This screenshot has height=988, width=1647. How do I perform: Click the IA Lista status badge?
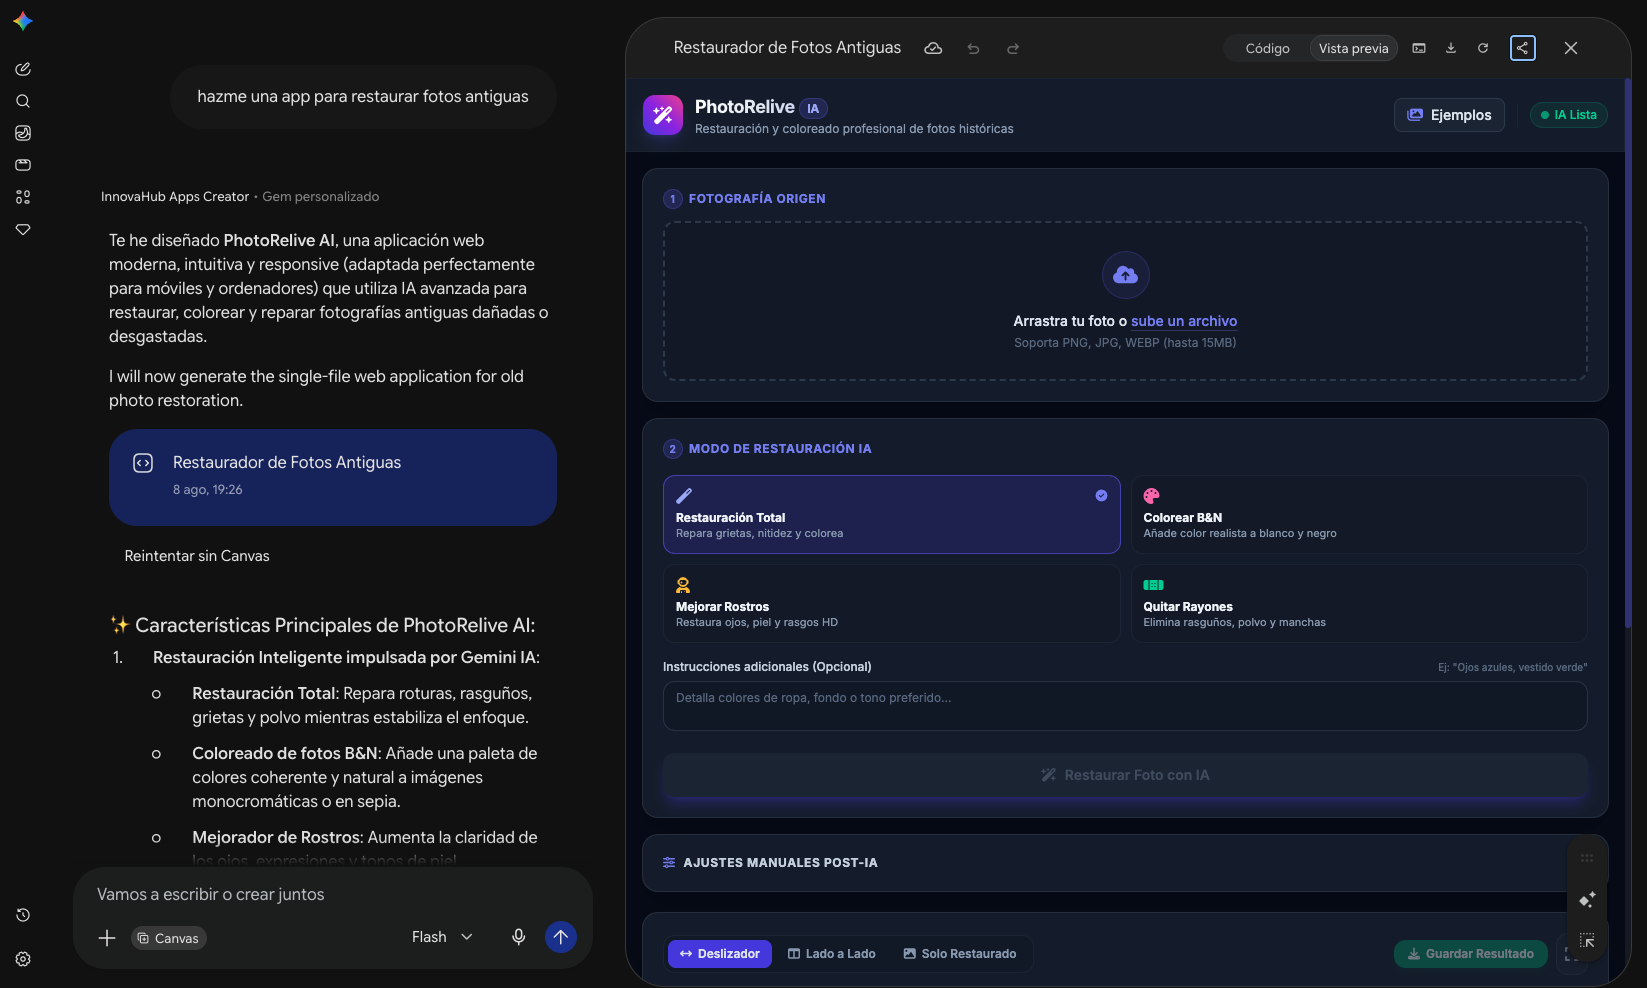(x=1568, y=115)
